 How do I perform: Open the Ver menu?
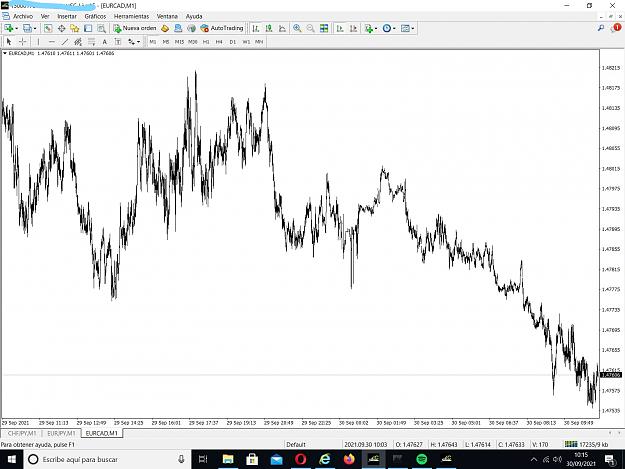pos(45,16)
